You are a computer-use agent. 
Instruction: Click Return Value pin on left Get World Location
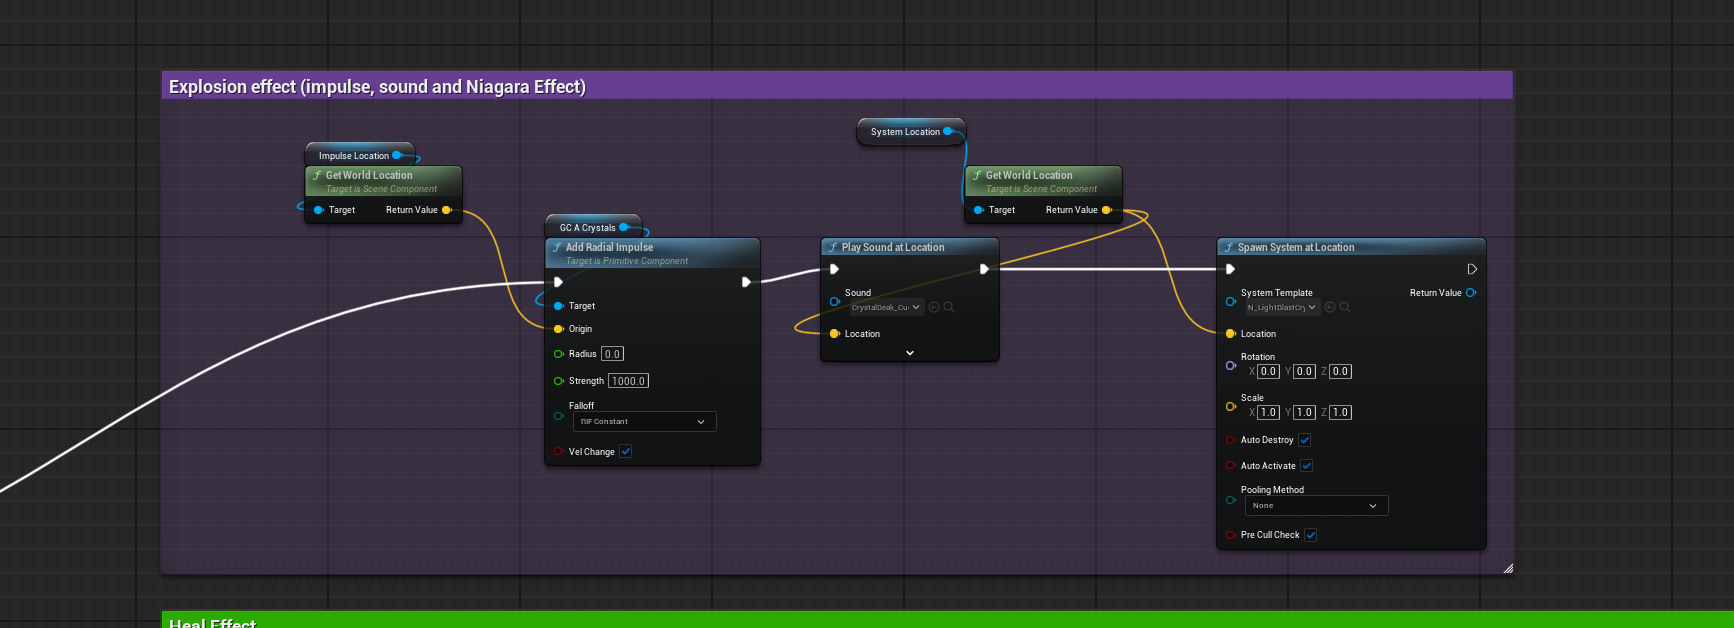[447, 210]
